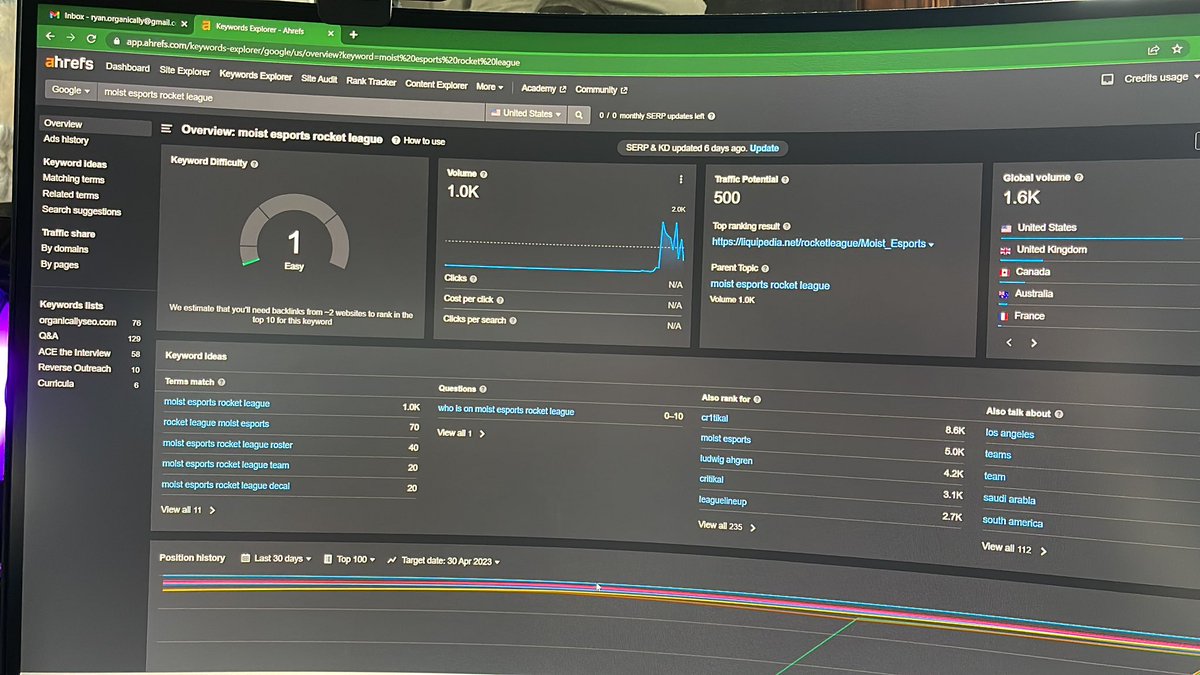Image resolution: width=1200 pixels, height=675 pixels.
Task: Click the Also talk about info icon
Action: (x=1058, y=413)
